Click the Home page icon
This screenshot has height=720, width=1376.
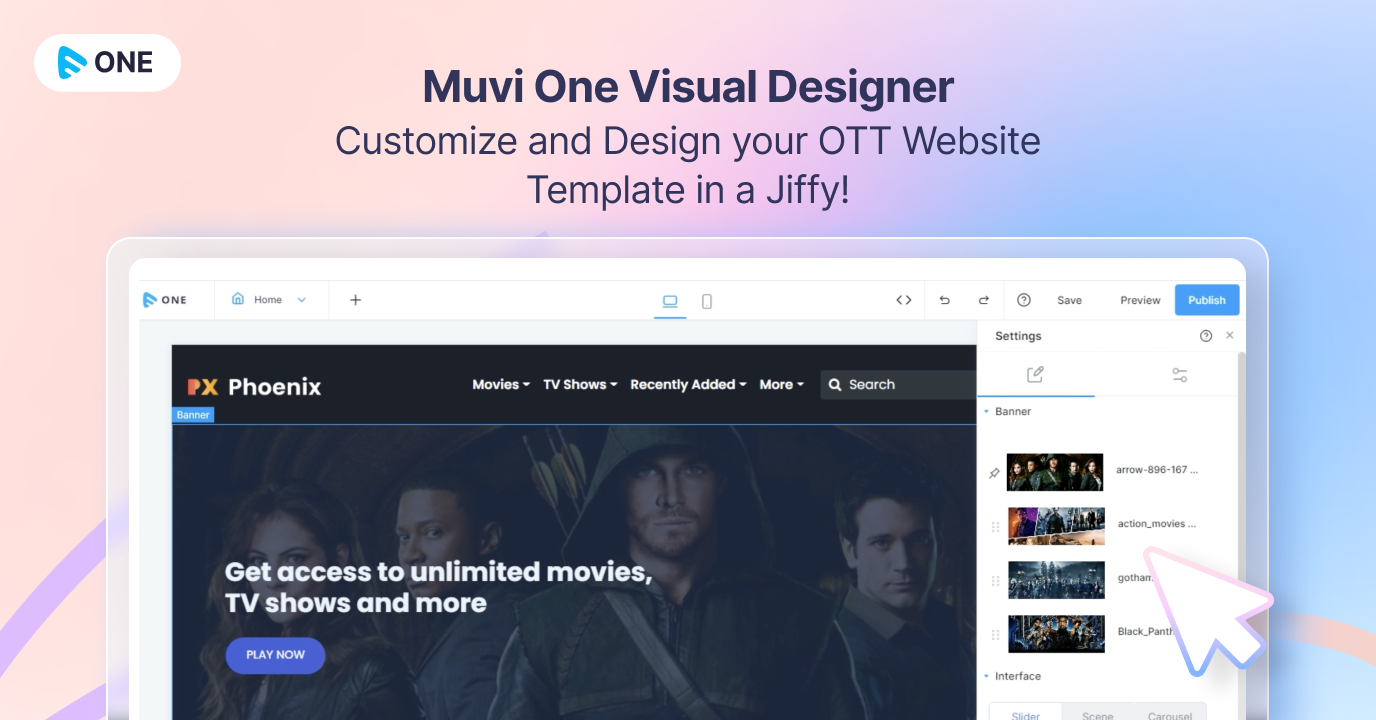pos(238,299)
